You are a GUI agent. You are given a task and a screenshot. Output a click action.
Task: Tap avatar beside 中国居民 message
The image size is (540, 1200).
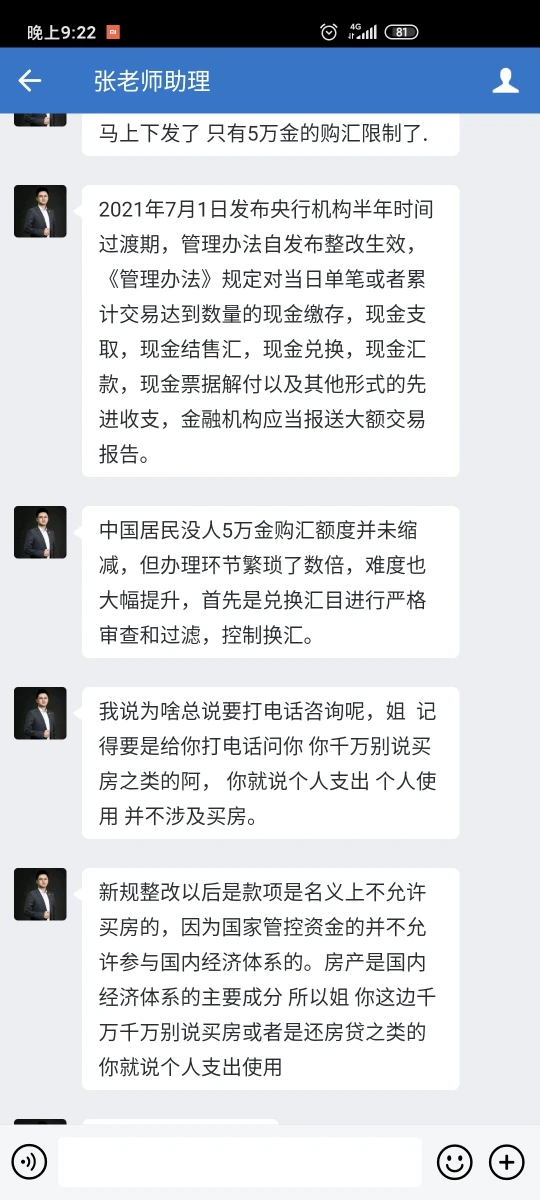click(x=40, y=532)
